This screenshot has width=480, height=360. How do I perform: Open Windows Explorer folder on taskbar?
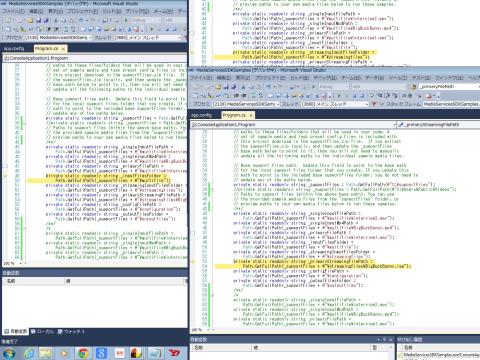(46, 353)
